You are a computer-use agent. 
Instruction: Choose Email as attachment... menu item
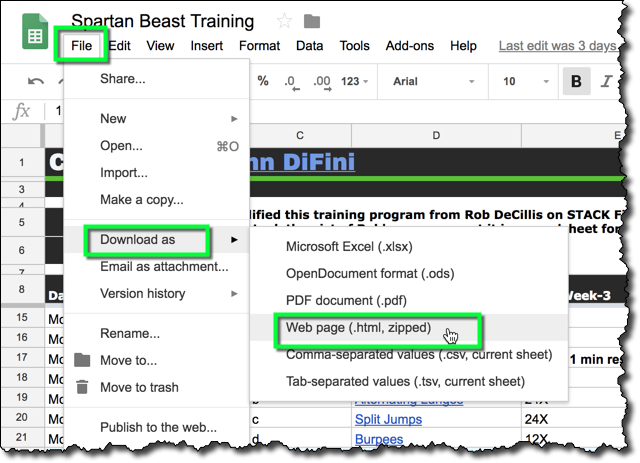click(156, 267)
